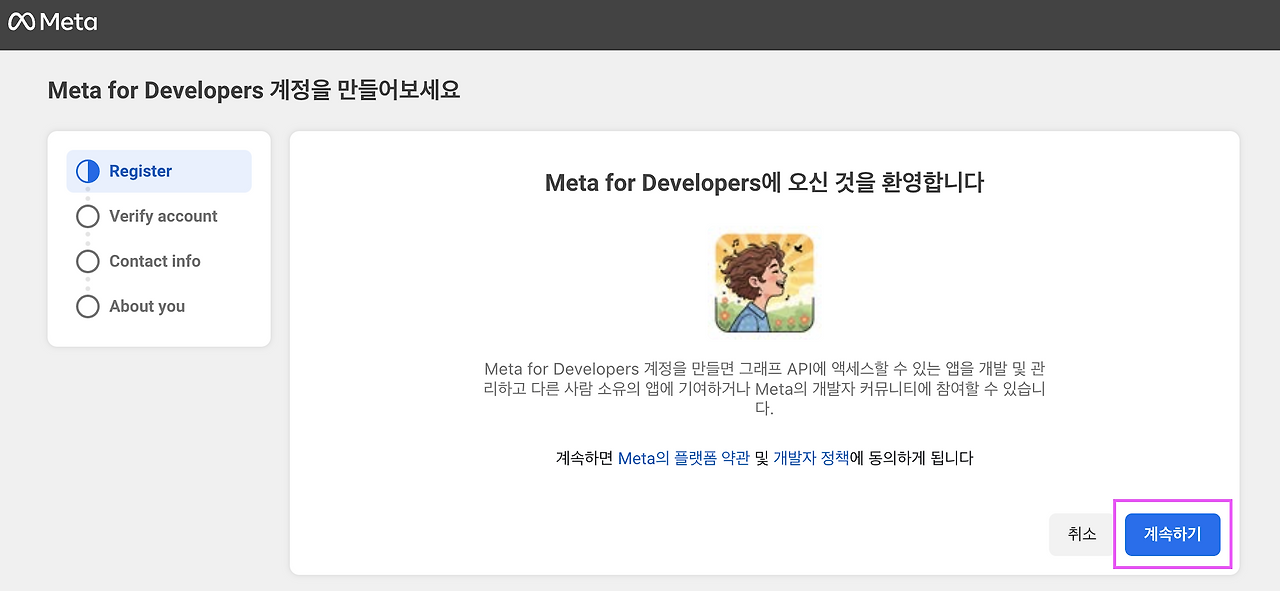Click the description paragraph about 그래프 API

tap(764, 388)
